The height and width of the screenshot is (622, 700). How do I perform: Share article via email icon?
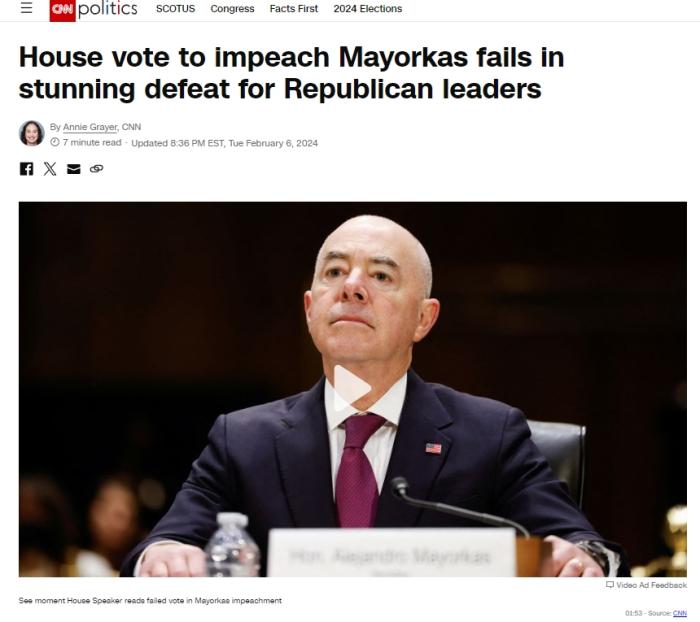pos(74,169)
